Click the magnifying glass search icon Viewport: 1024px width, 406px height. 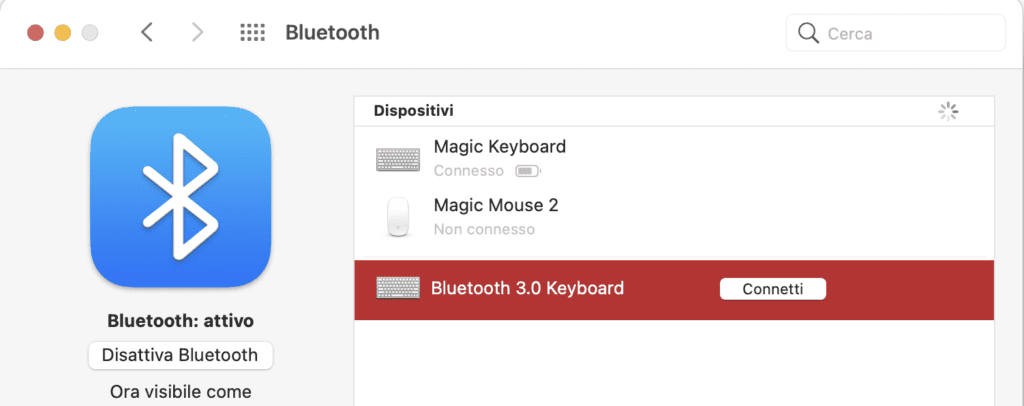(808, 33)
